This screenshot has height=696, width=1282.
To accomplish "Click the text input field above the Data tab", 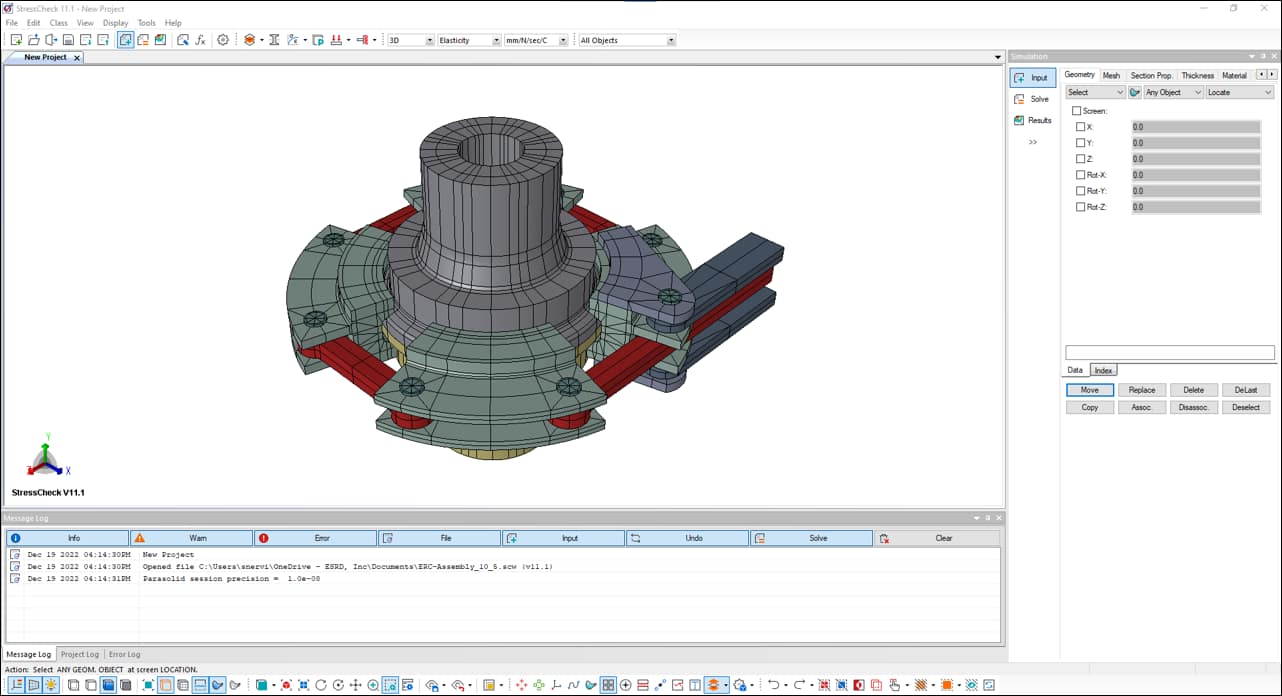I will point(1168,352).
